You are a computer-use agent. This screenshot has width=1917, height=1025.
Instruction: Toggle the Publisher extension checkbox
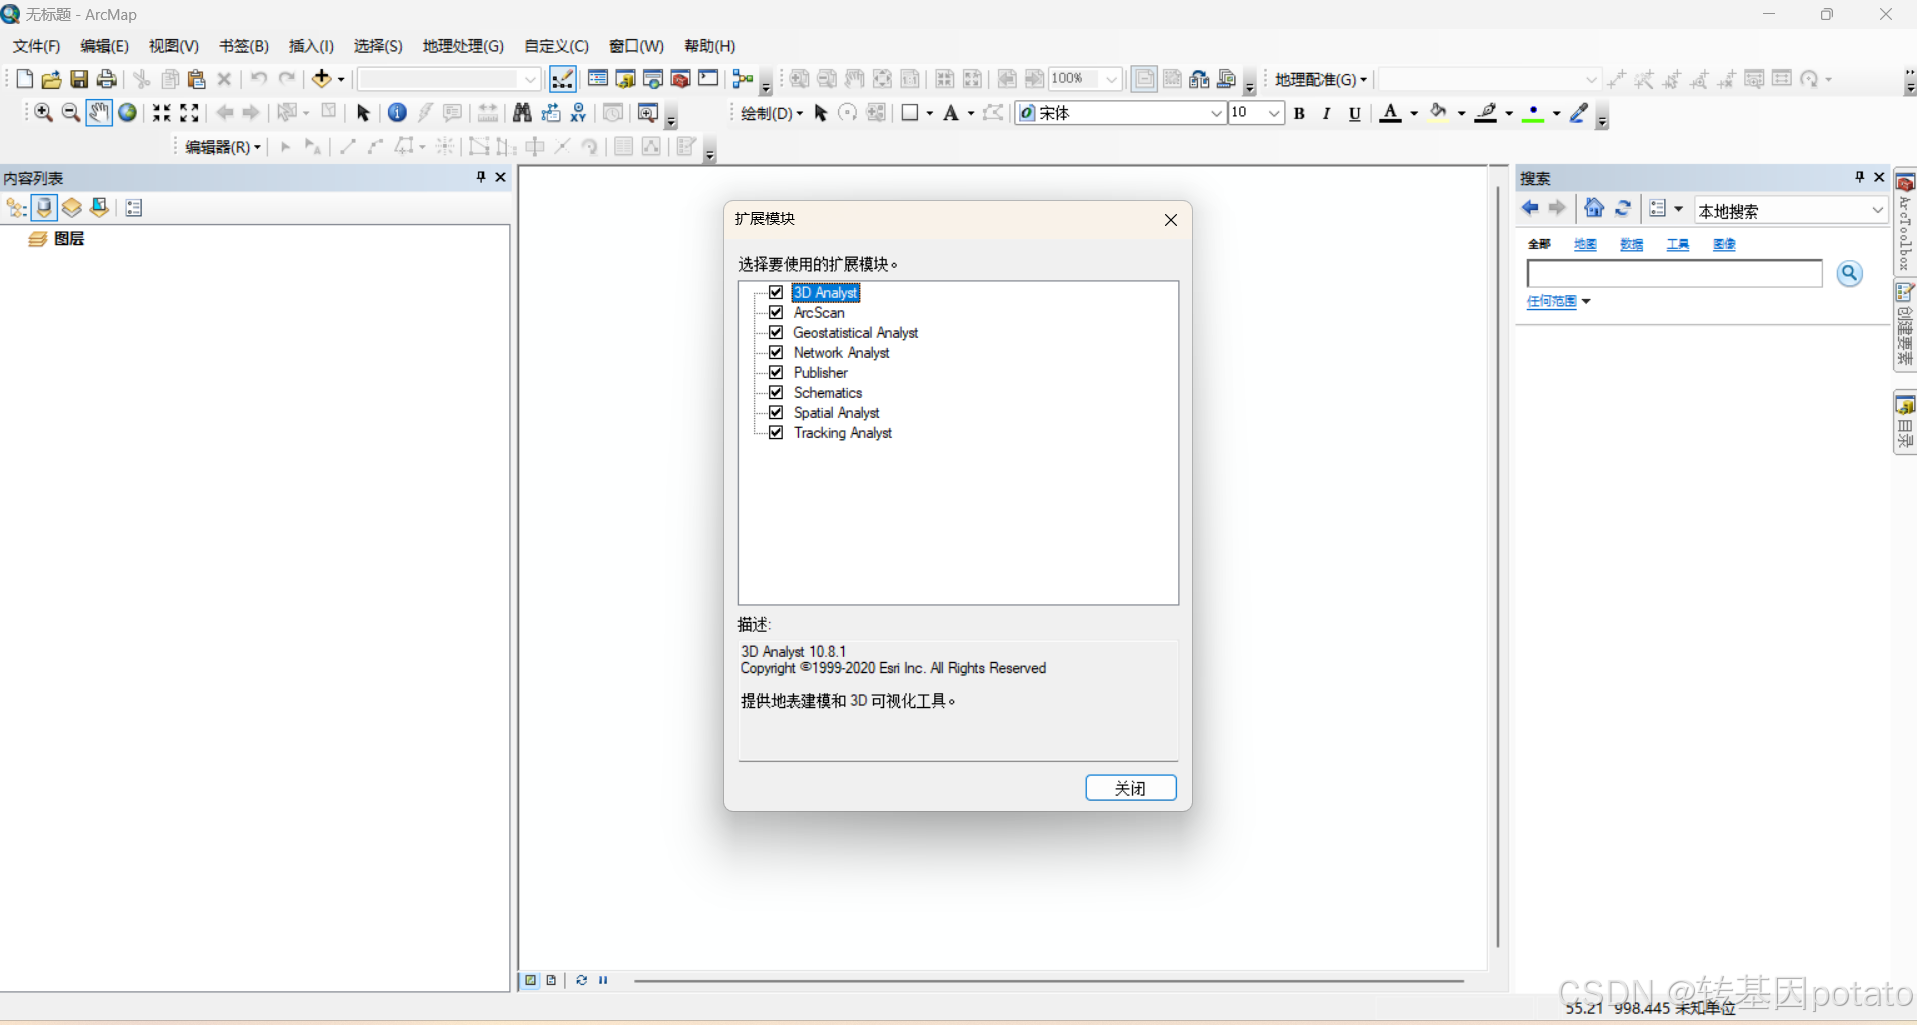(776, 372)
